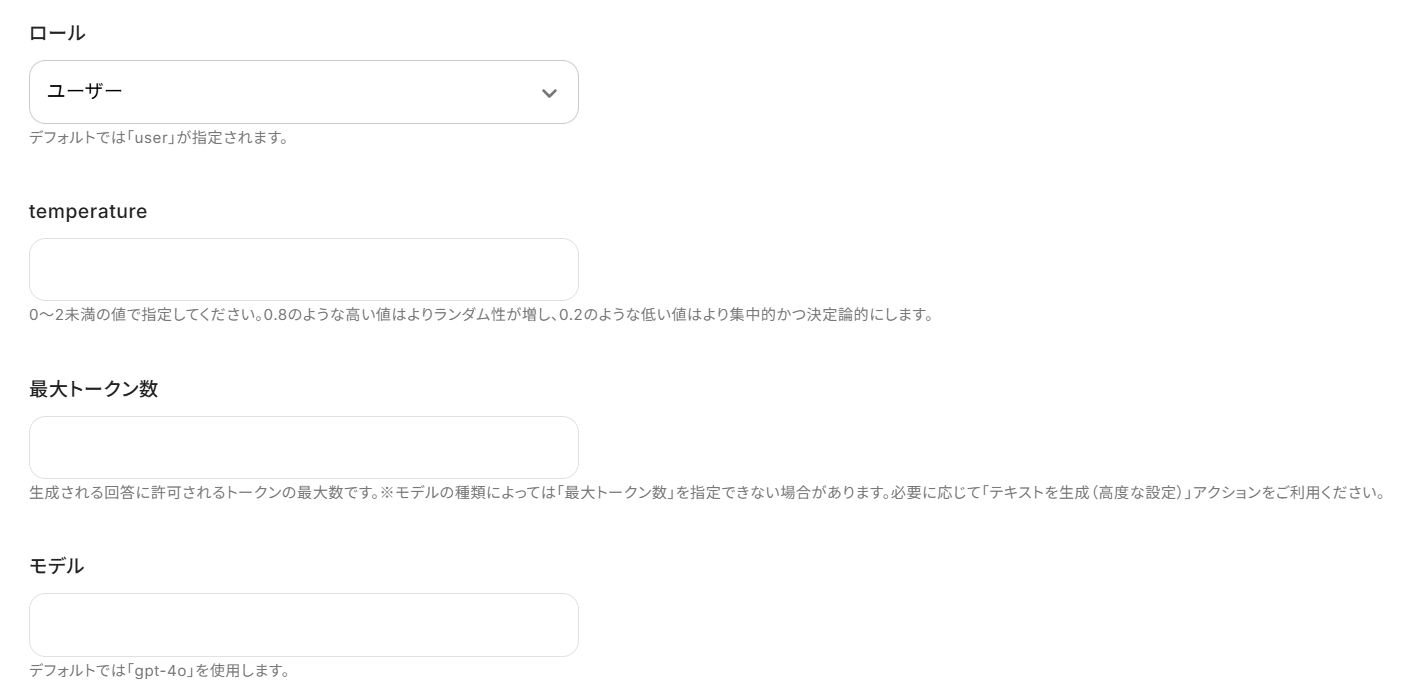Image resolution: width=1403 pixels, height=696 pixels.
Task: Focus the temperature input field
Action: (x=304, y=269)
